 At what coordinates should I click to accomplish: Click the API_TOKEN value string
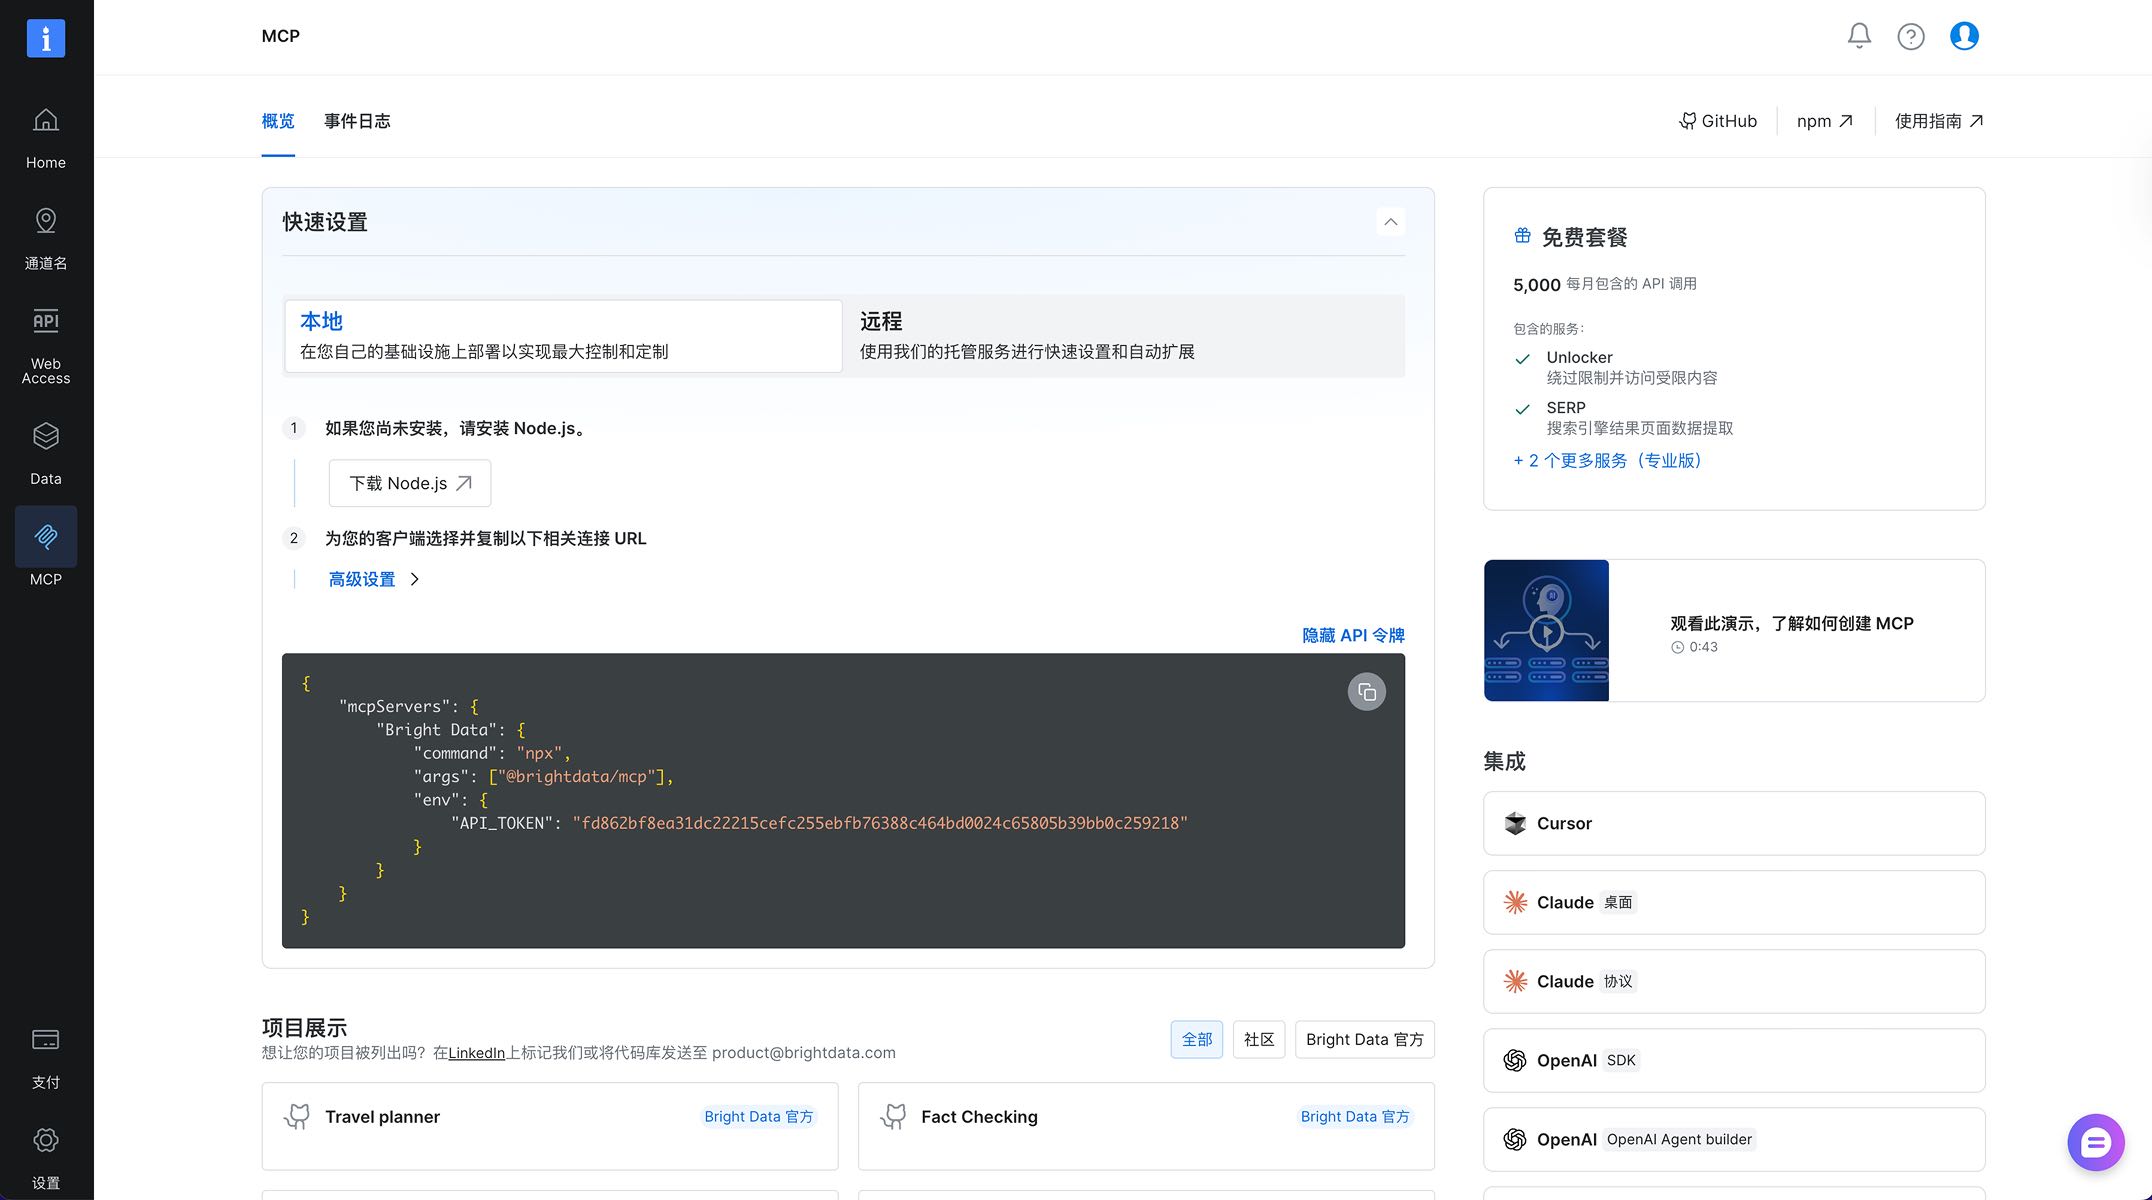tap(880, 823)
